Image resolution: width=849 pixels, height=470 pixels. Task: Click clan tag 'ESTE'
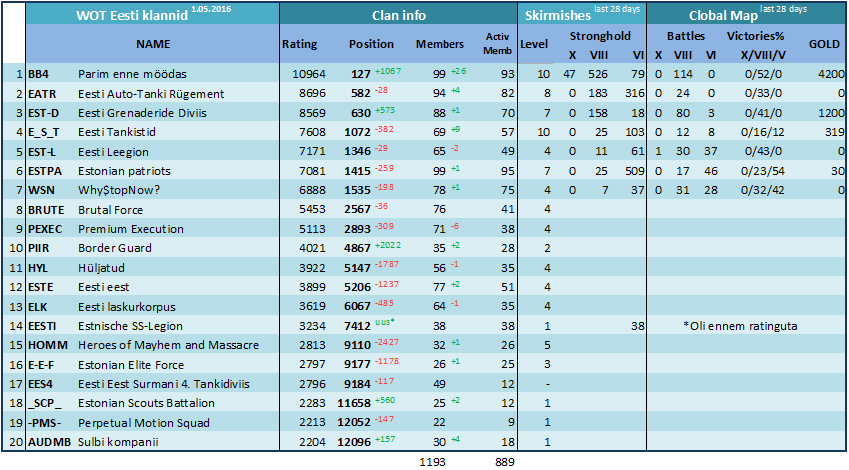[41, 287]
